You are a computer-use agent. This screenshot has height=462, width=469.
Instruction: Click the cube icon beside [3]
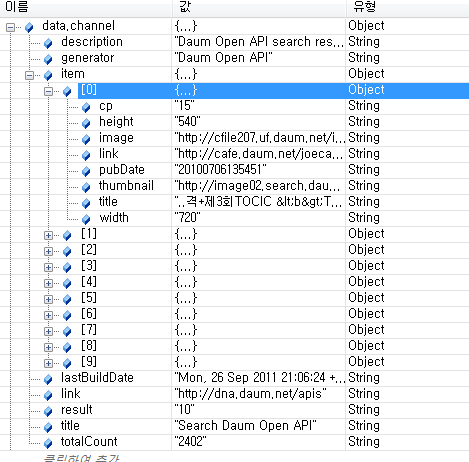point(67,267)
